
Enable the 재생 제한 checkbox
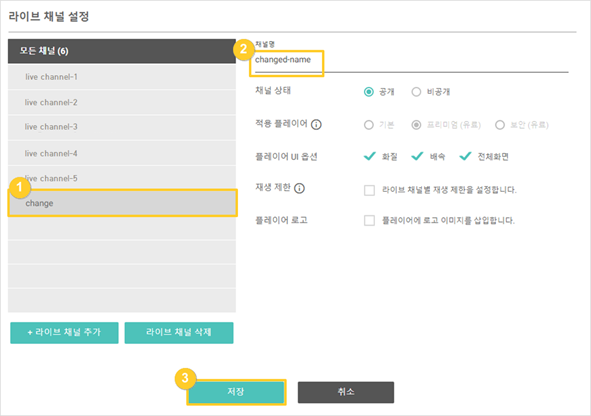pos(369,190)
